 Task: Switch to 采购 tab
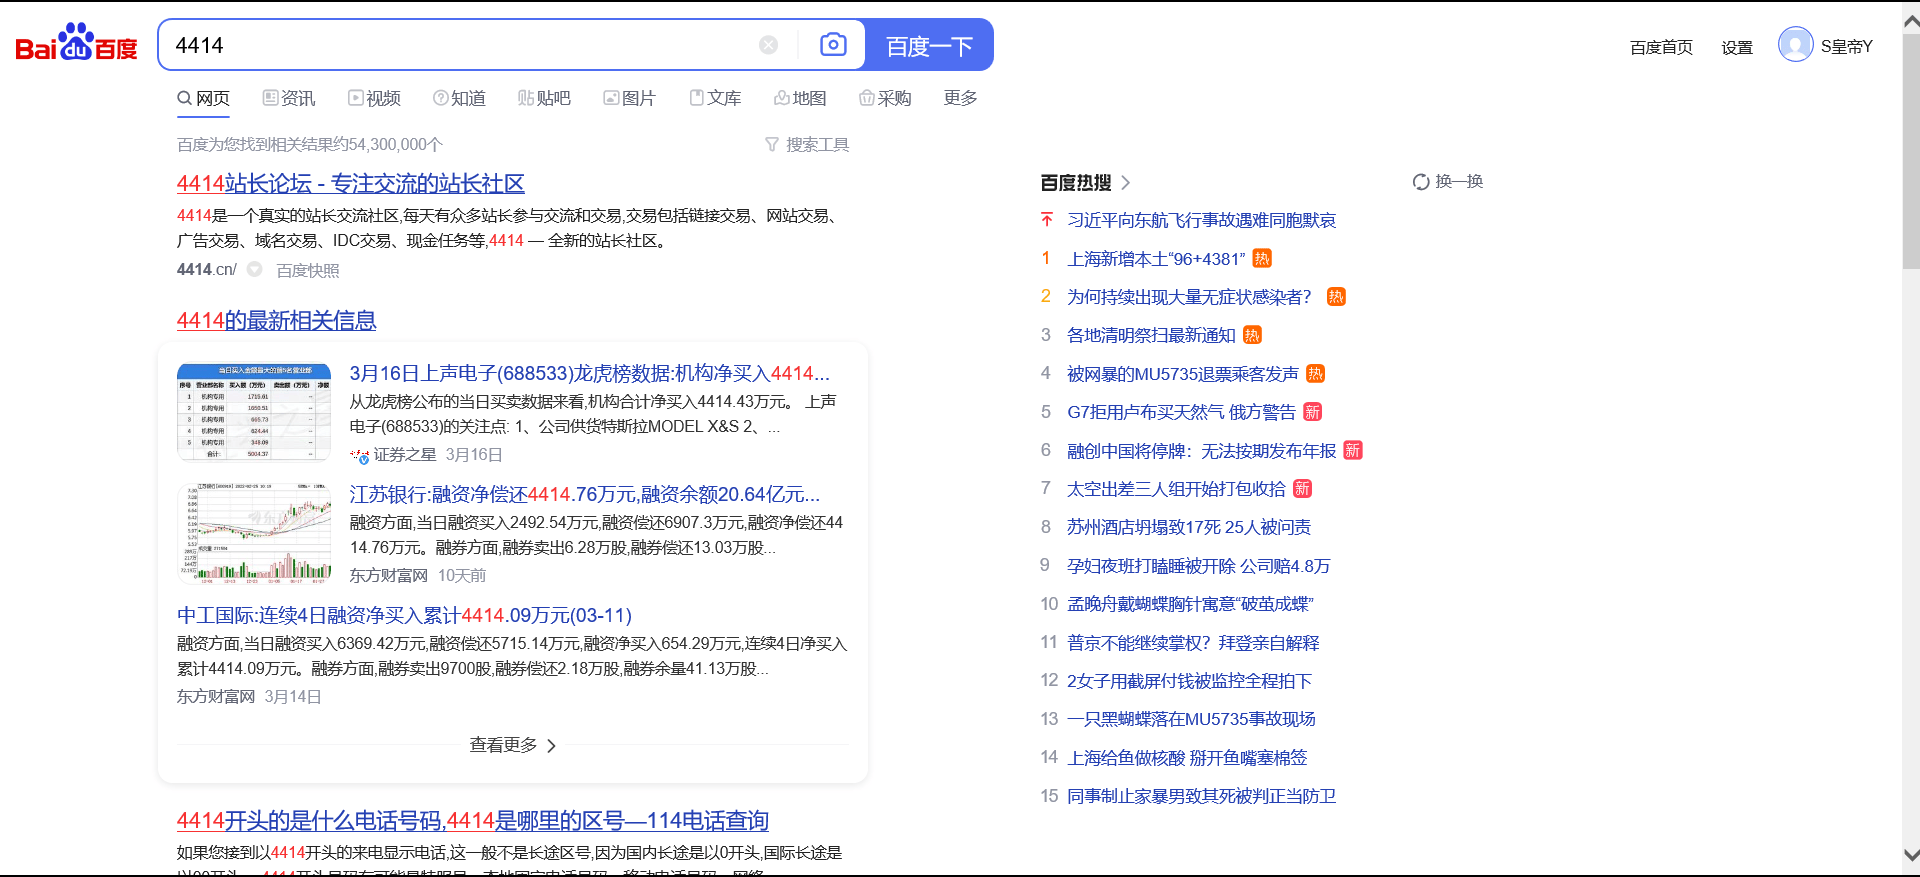[885, 98]
